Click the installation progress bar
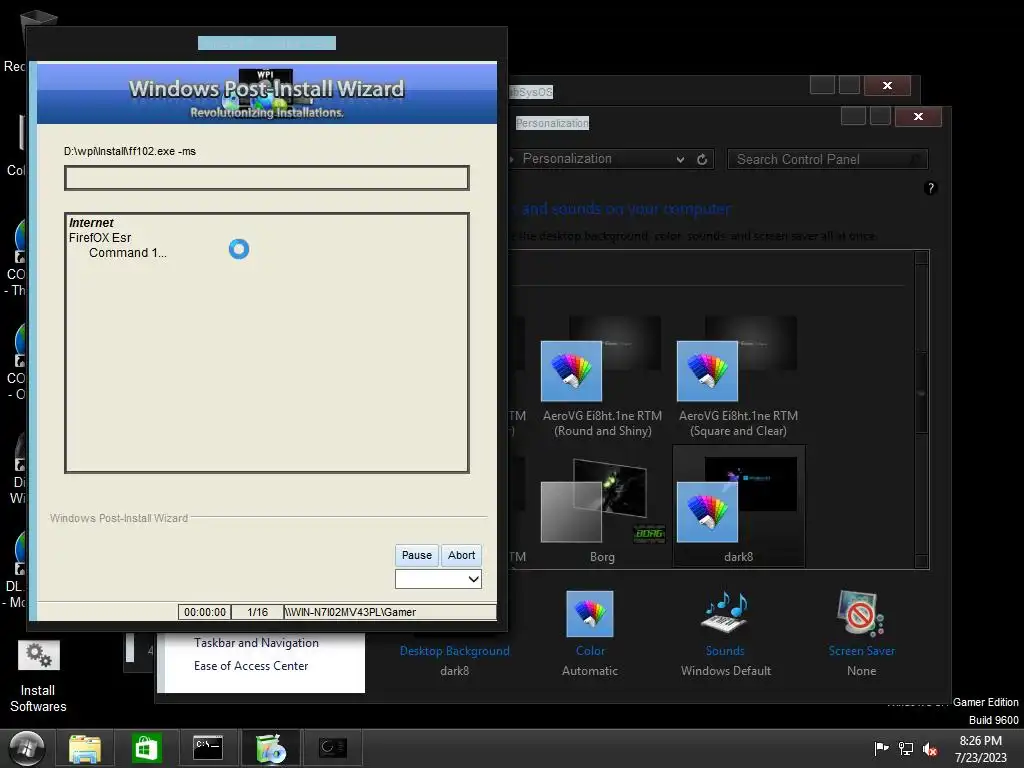The image size is (1024, 768). (266, 178)
